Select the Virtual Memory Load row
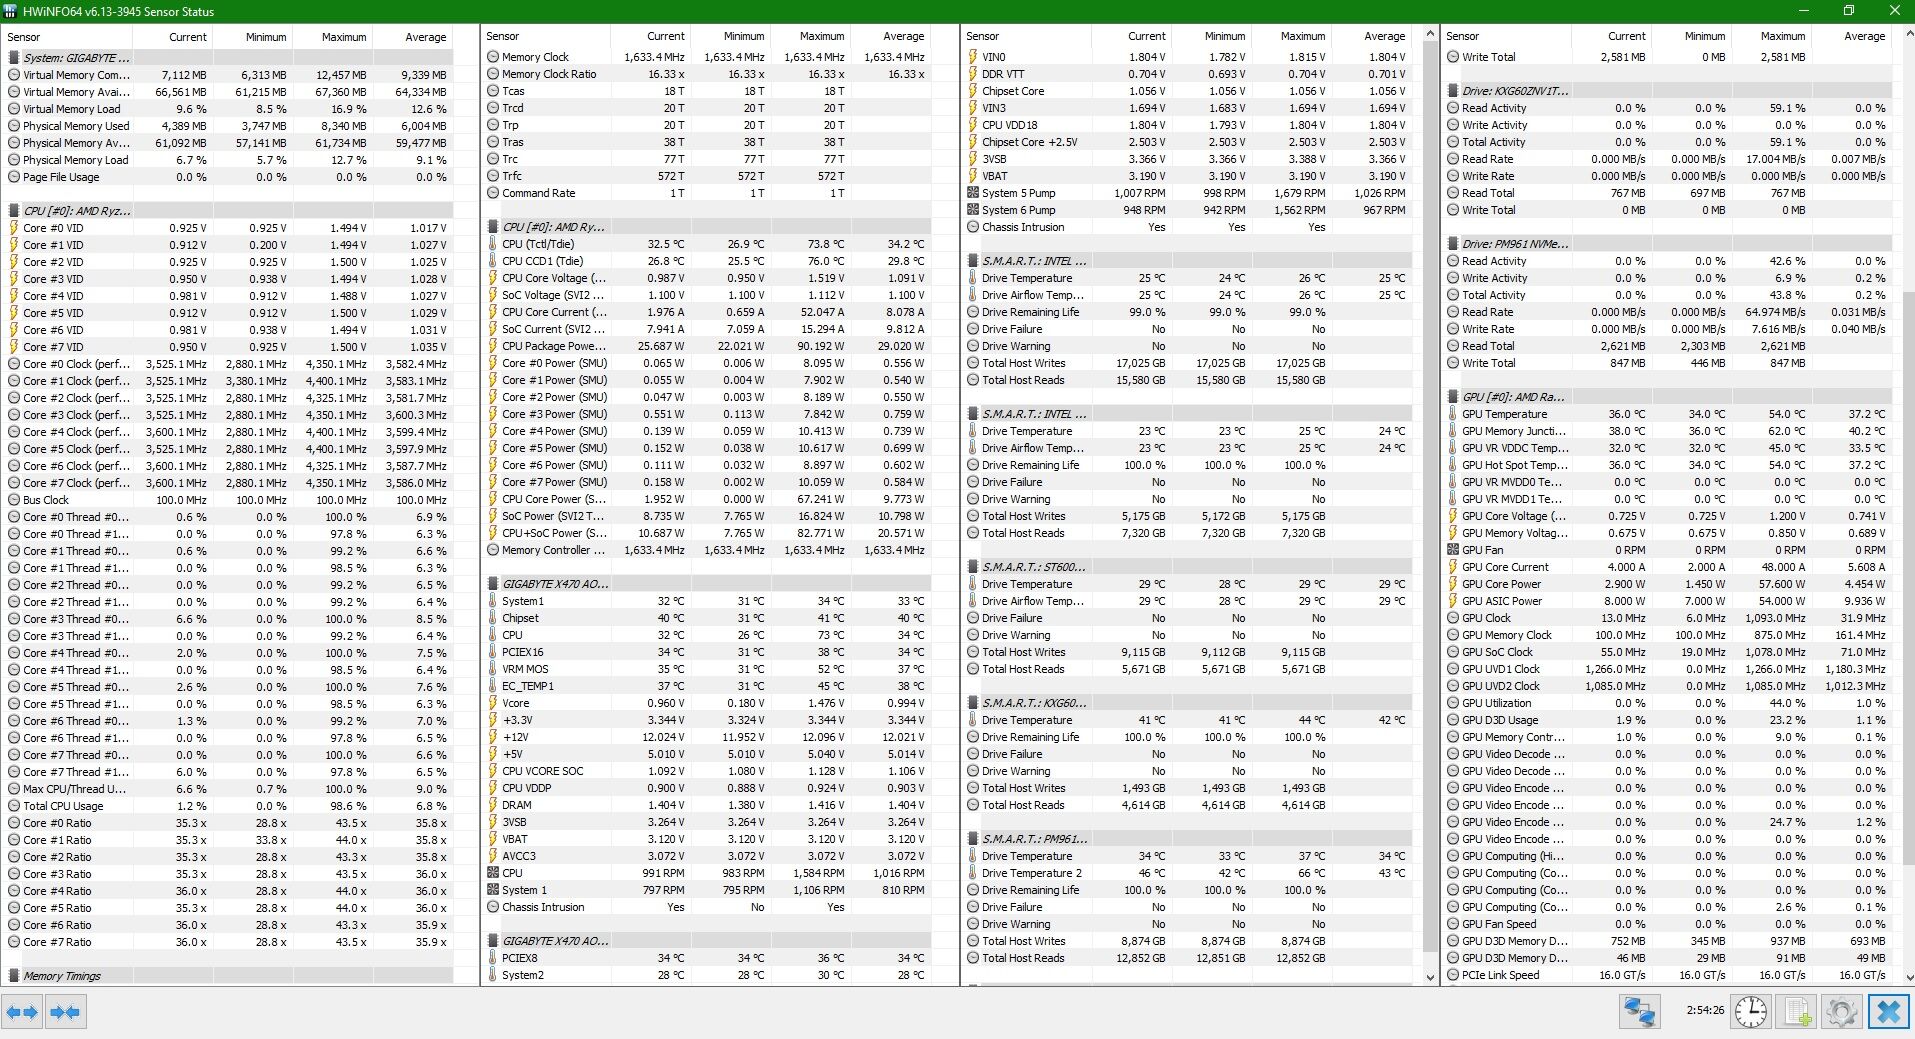This screenshot has width=1915, height=1039. [228, 109]
